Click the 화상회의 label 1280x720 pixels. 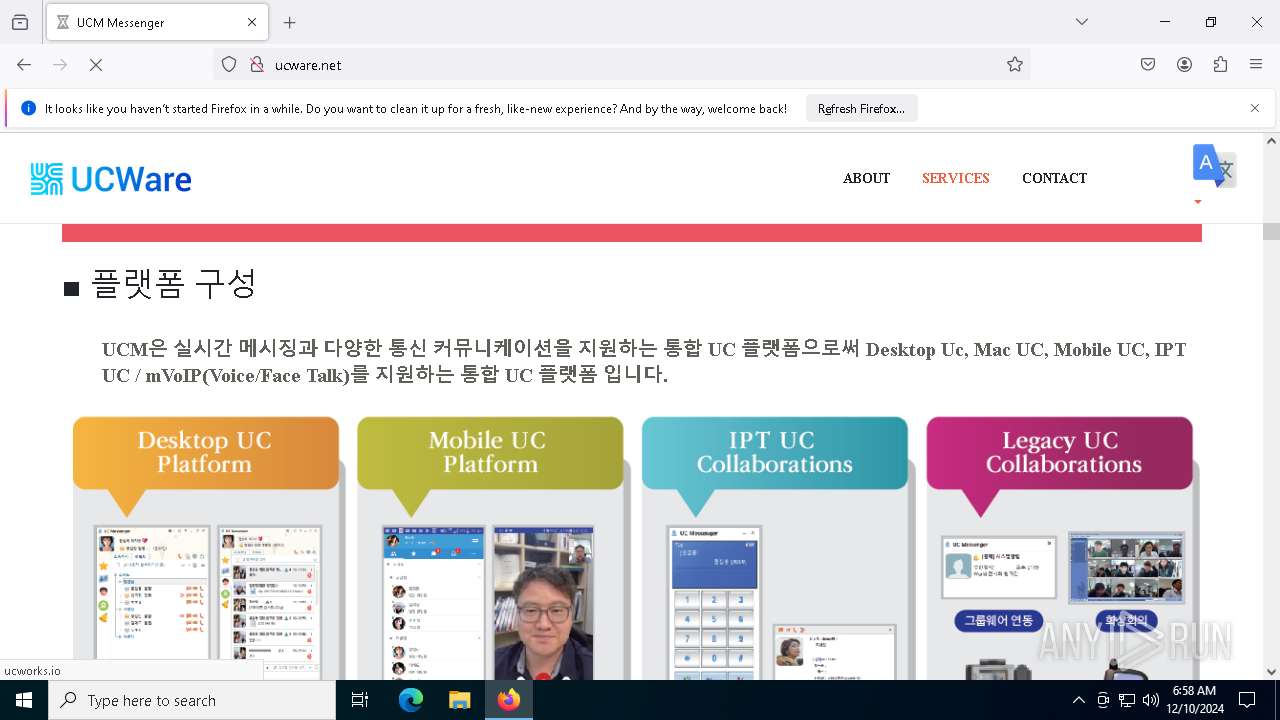click(x=1126, y=621)
